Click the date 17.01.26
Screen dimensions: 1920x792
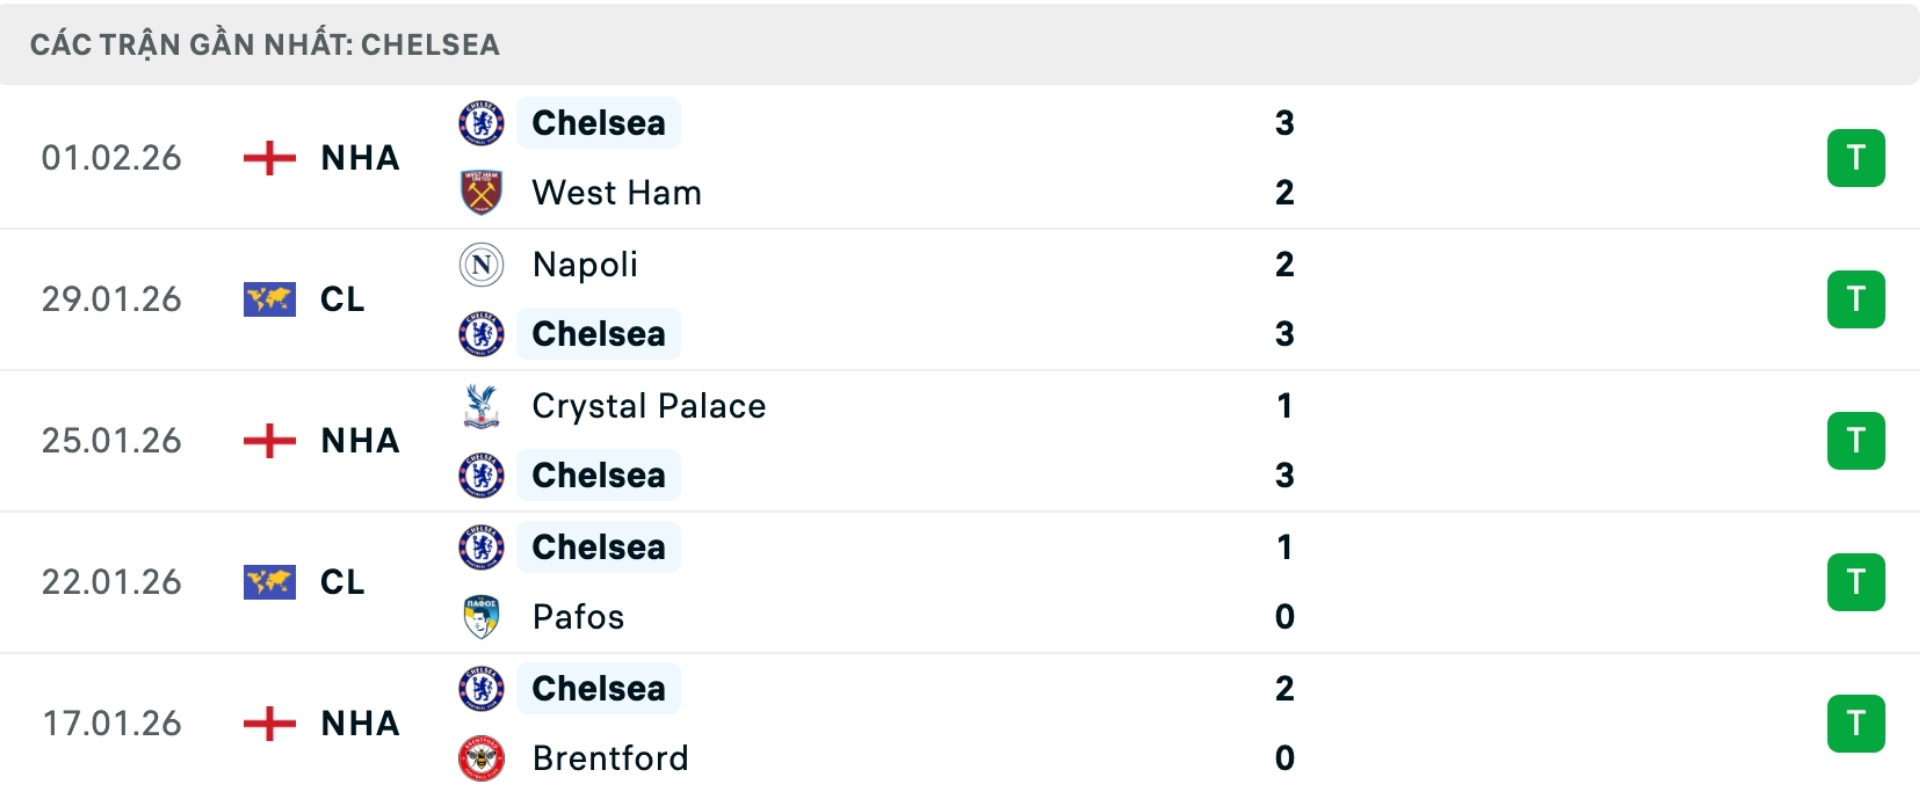pyautogui.click(x=112, y=723)
